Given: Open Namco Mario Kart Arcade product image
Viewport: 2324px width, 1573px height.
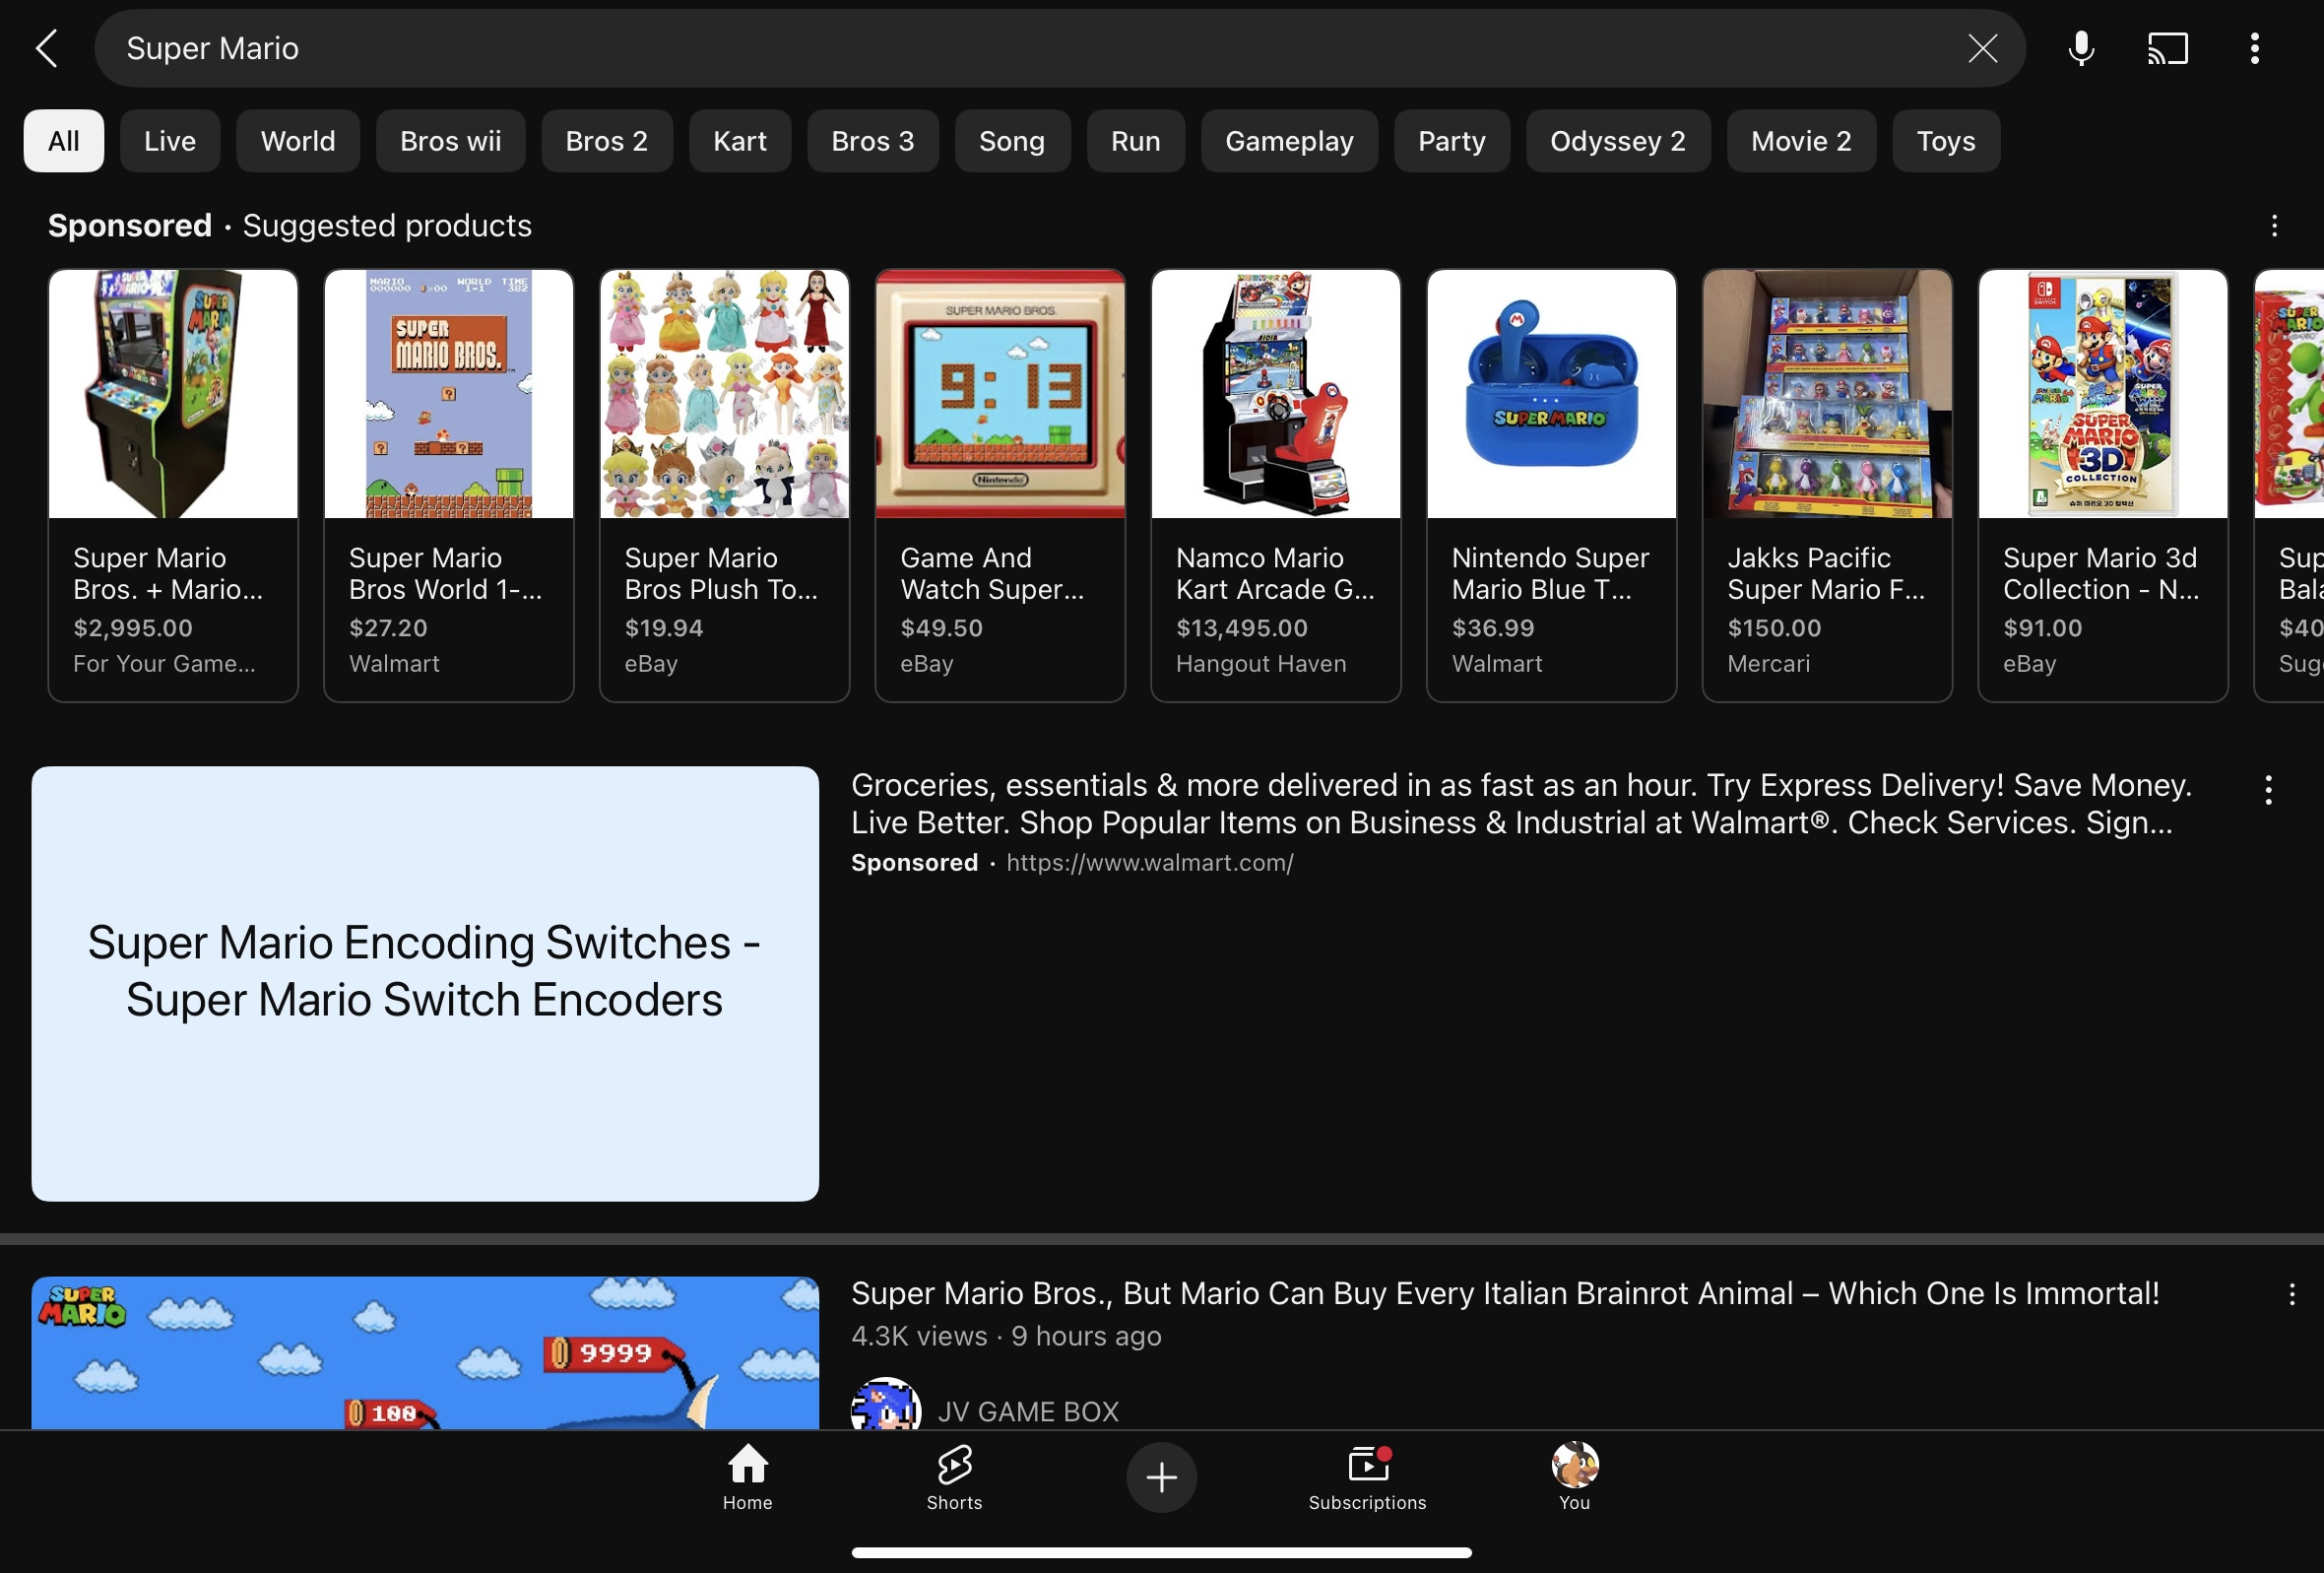Looking at the screenshot, I should click(x=1276, y=394).
